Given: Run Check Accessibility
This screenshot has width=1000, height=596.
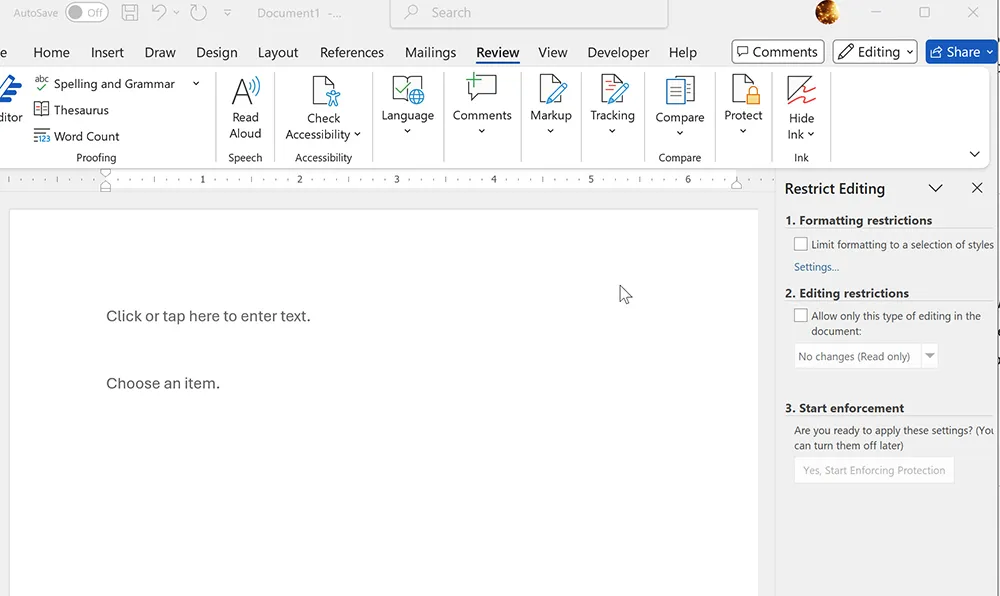Looking at the screenshot, I should [322, 105].
